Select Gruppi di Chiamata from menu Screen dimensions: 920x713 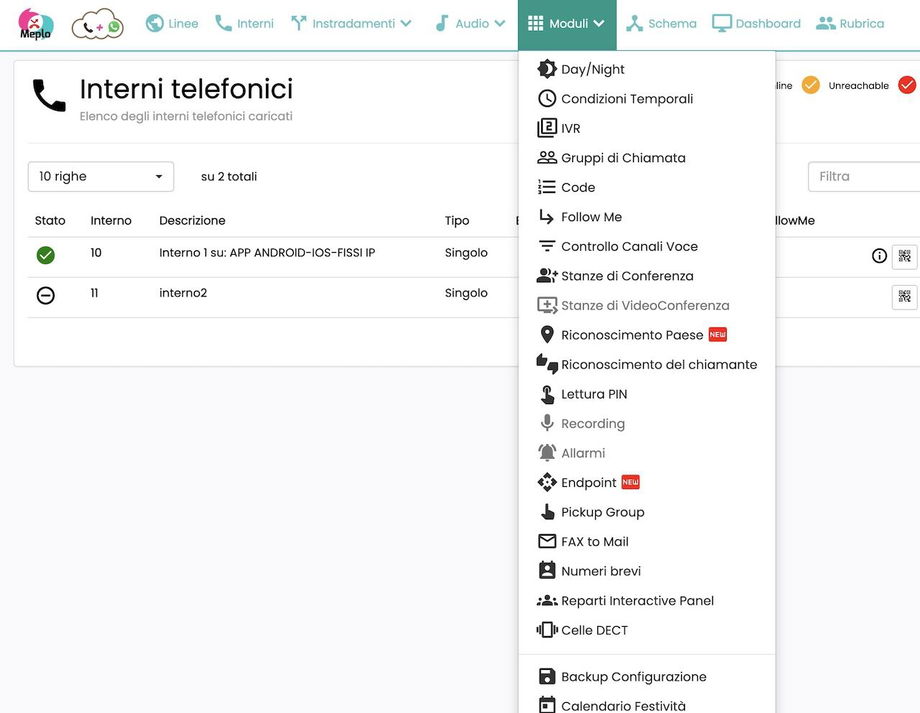(623, 158)
